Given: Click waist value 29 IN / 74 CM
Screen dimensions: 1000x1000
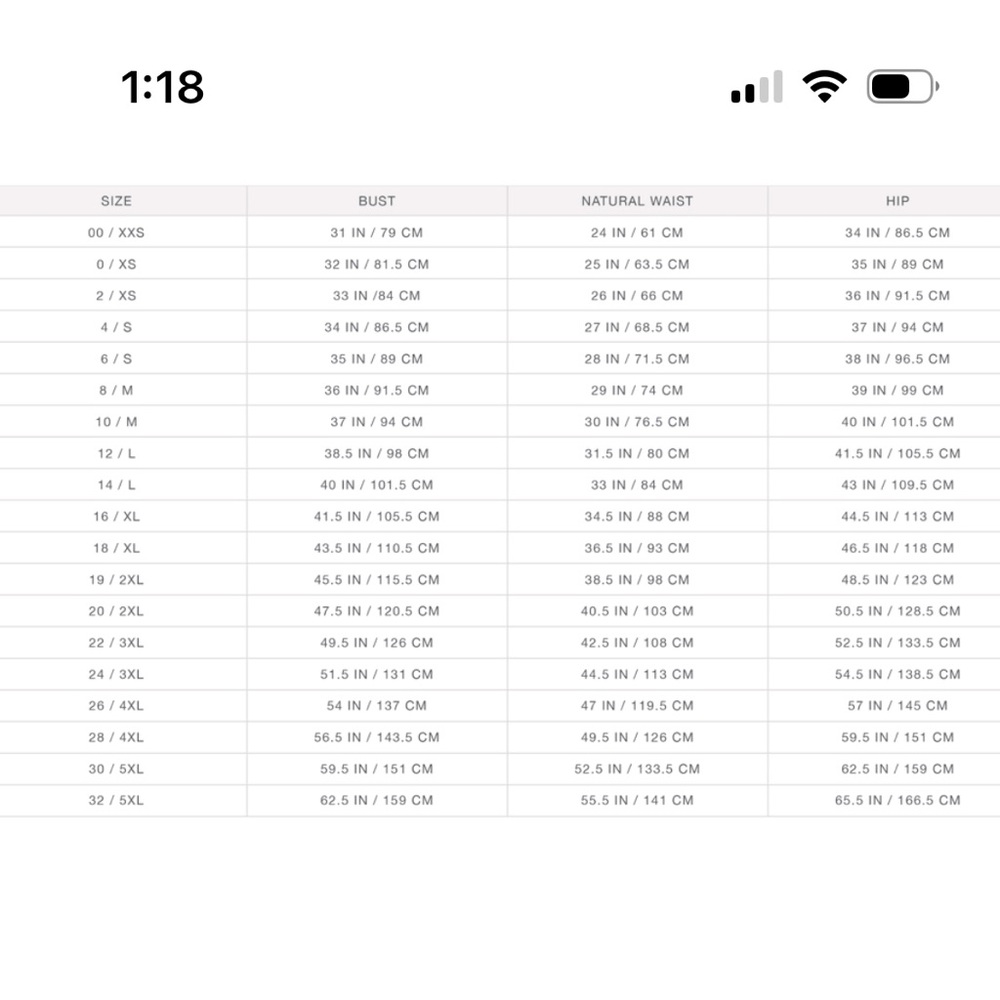Looking at the screenshot, I should pyautogui.click(x=637, y=390).
